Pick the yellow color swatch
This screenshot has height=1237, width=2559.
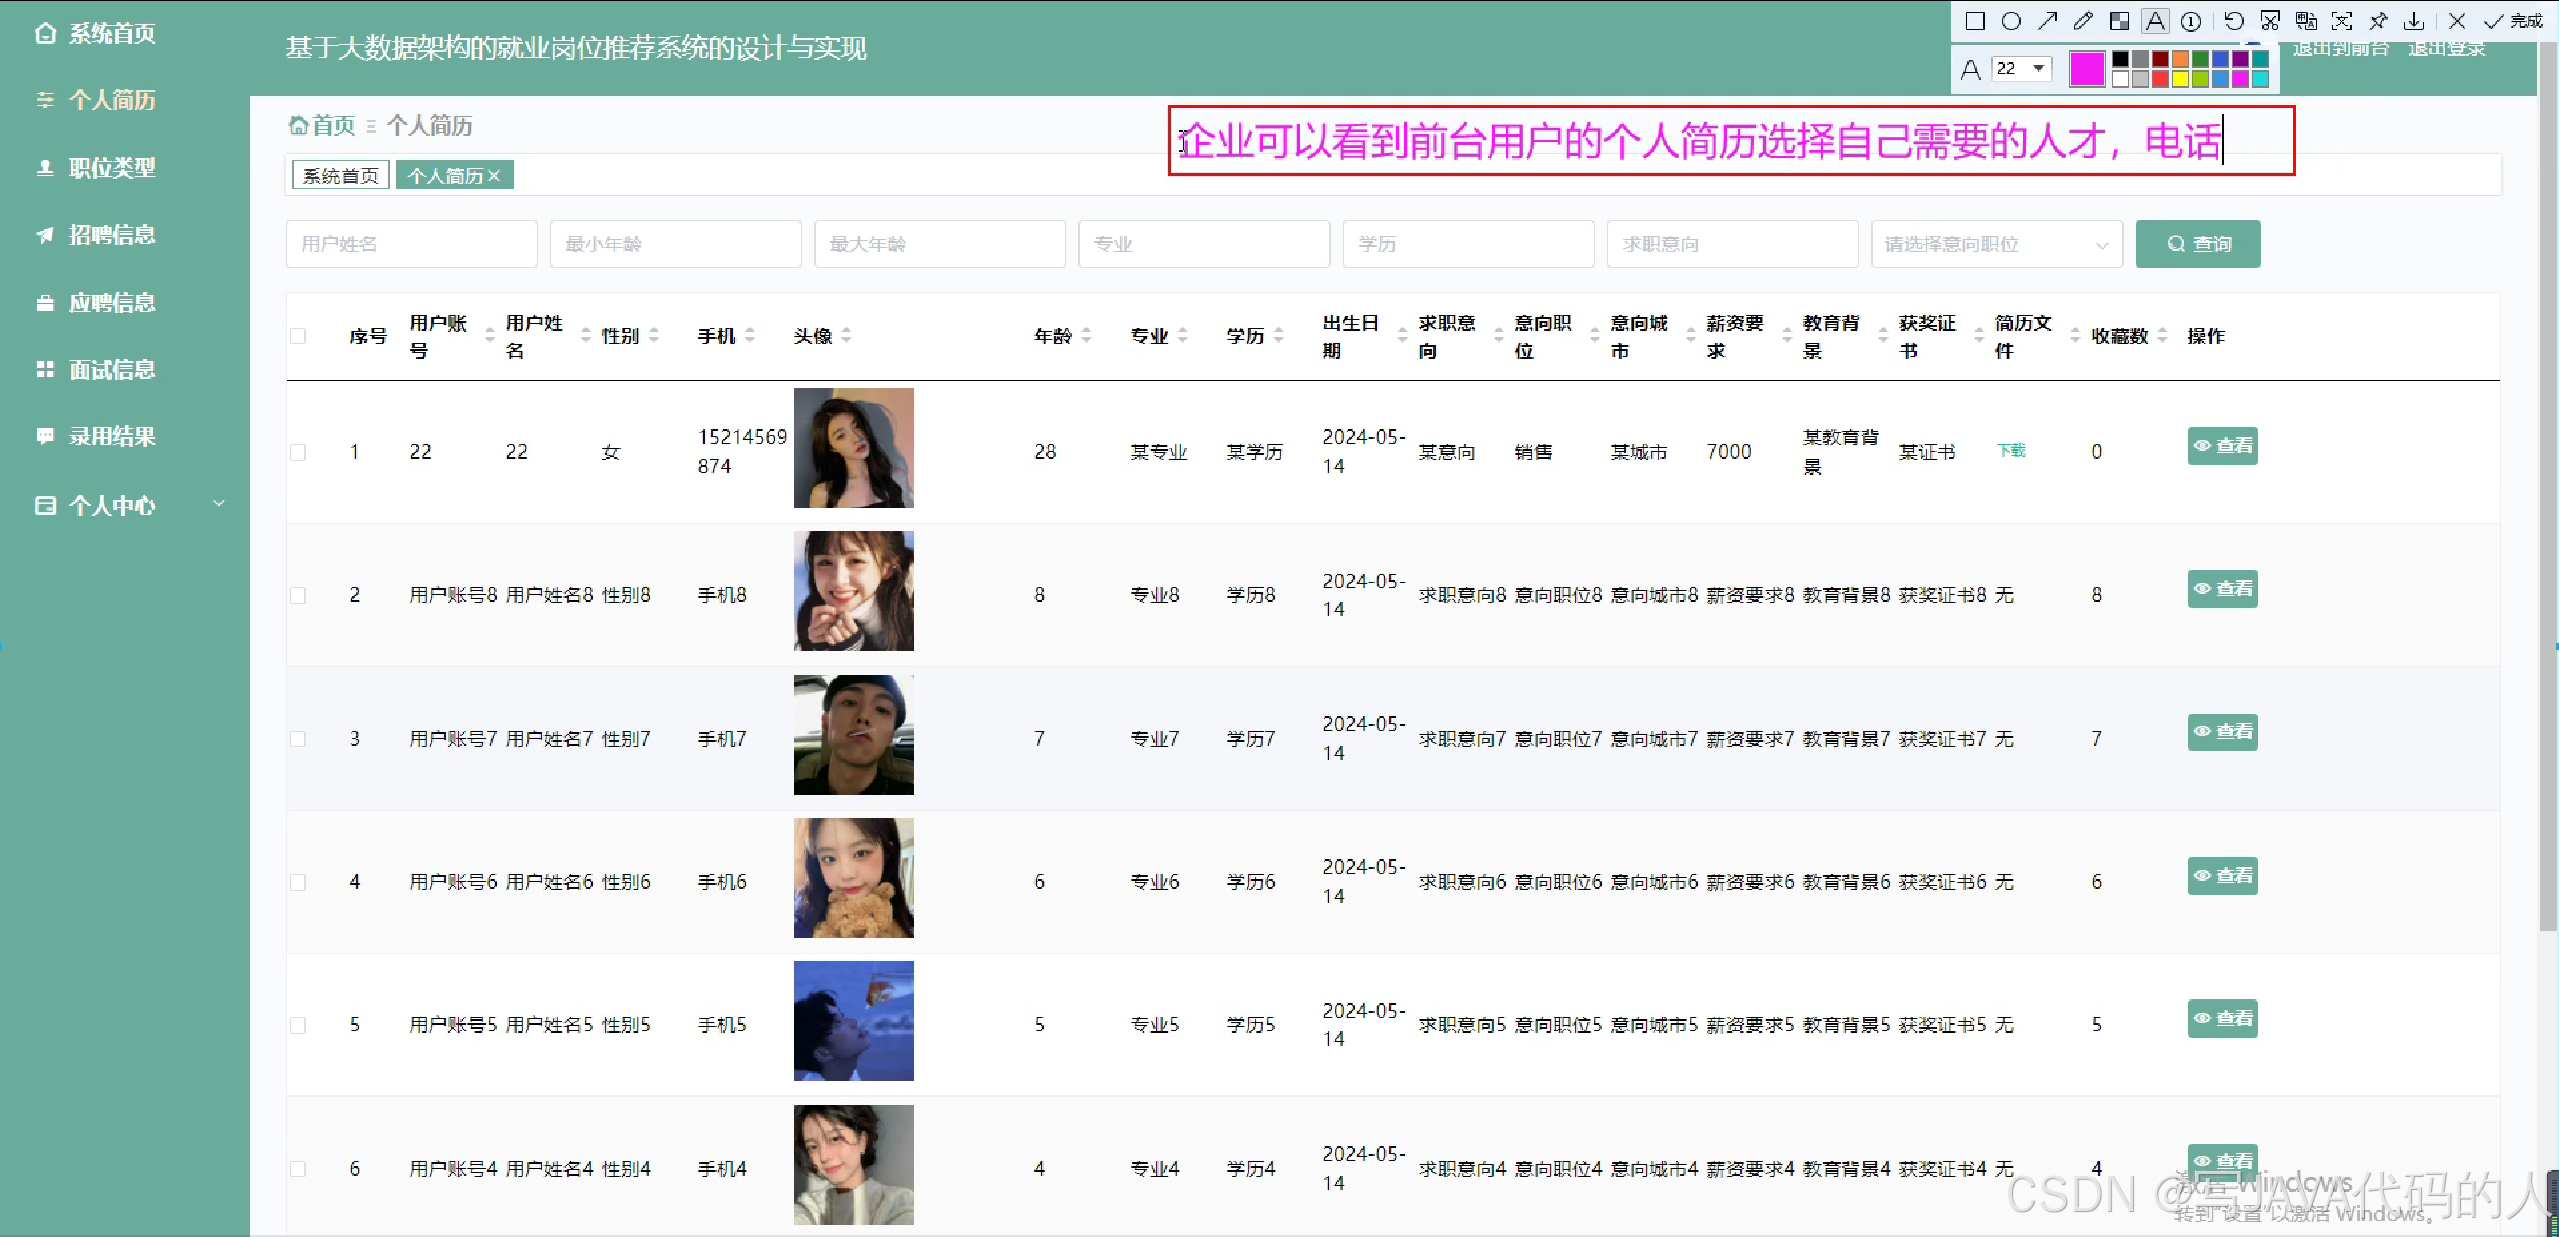point(2180,79)
